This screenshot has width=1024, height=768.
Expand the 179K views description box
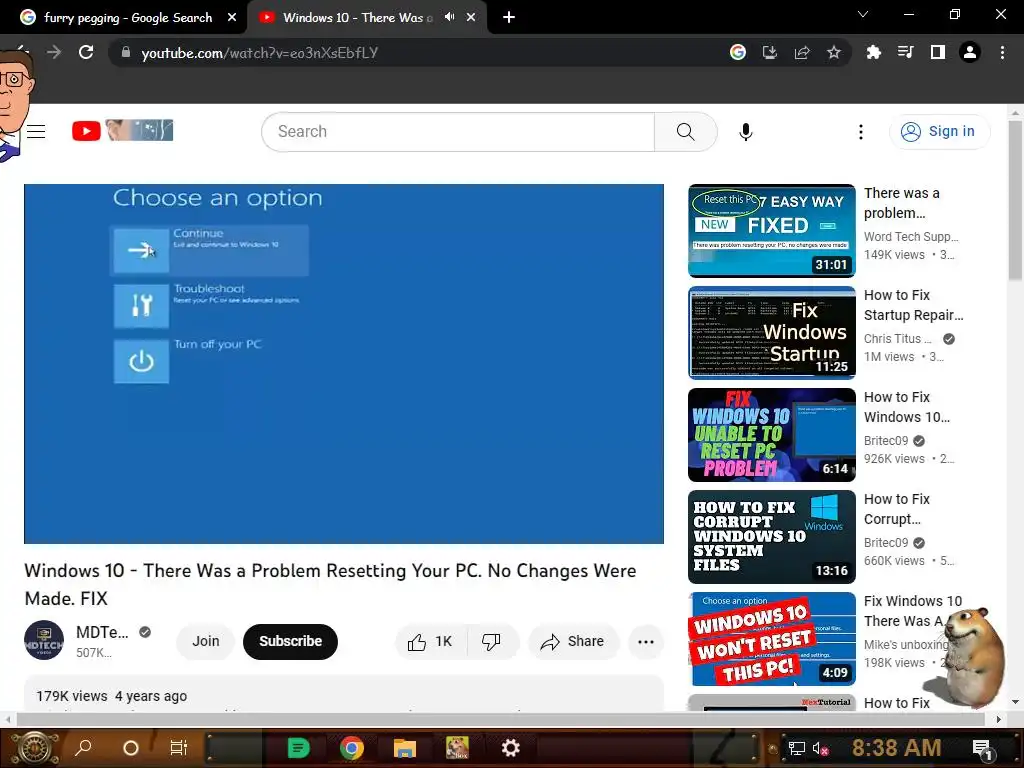[344, 694]
